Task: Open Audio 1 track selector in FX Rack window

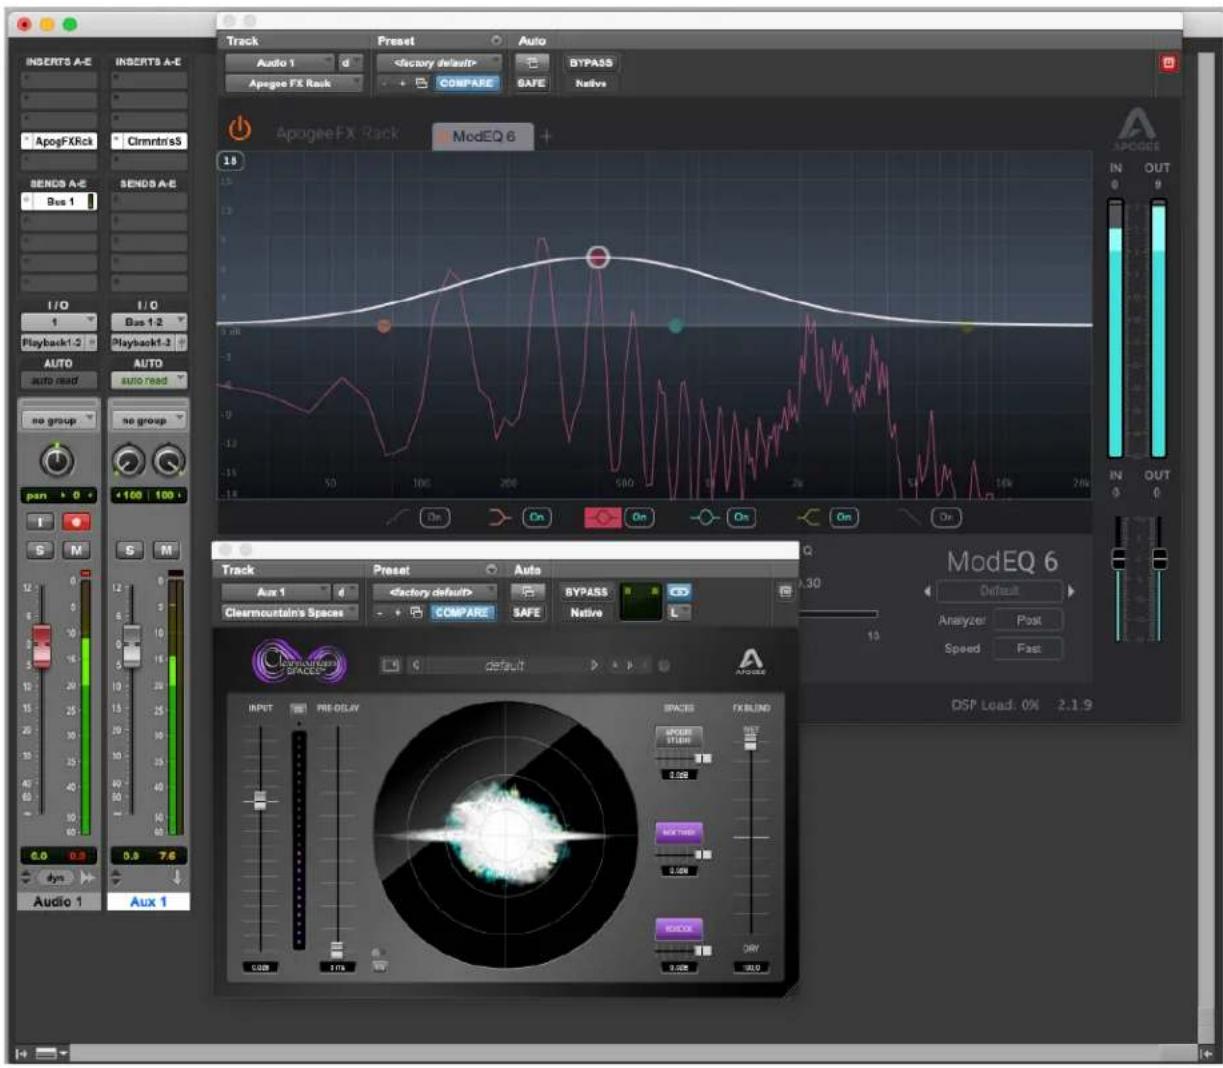Action: click(280, 63)
